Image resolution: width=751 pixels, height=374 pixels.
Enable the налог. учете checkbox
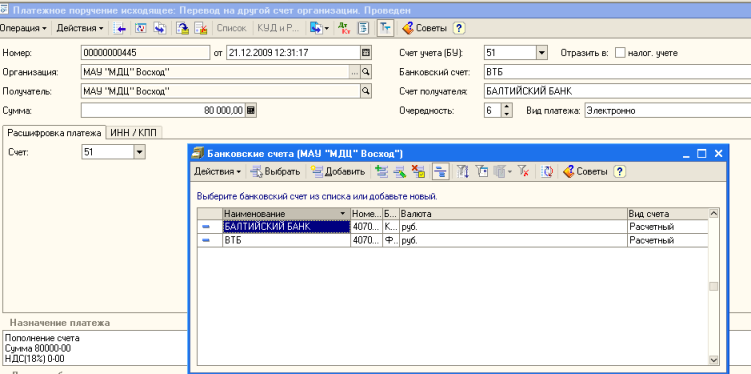pos(620,53)
